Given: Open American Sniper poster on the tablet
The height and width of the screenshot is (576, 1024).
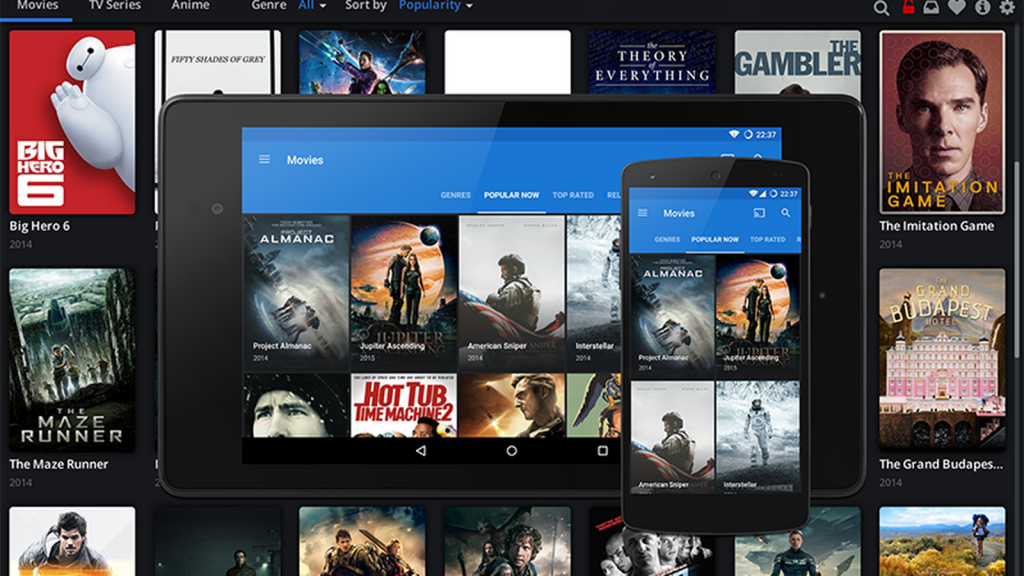Looking at the screenshot, I should (511, 293).
